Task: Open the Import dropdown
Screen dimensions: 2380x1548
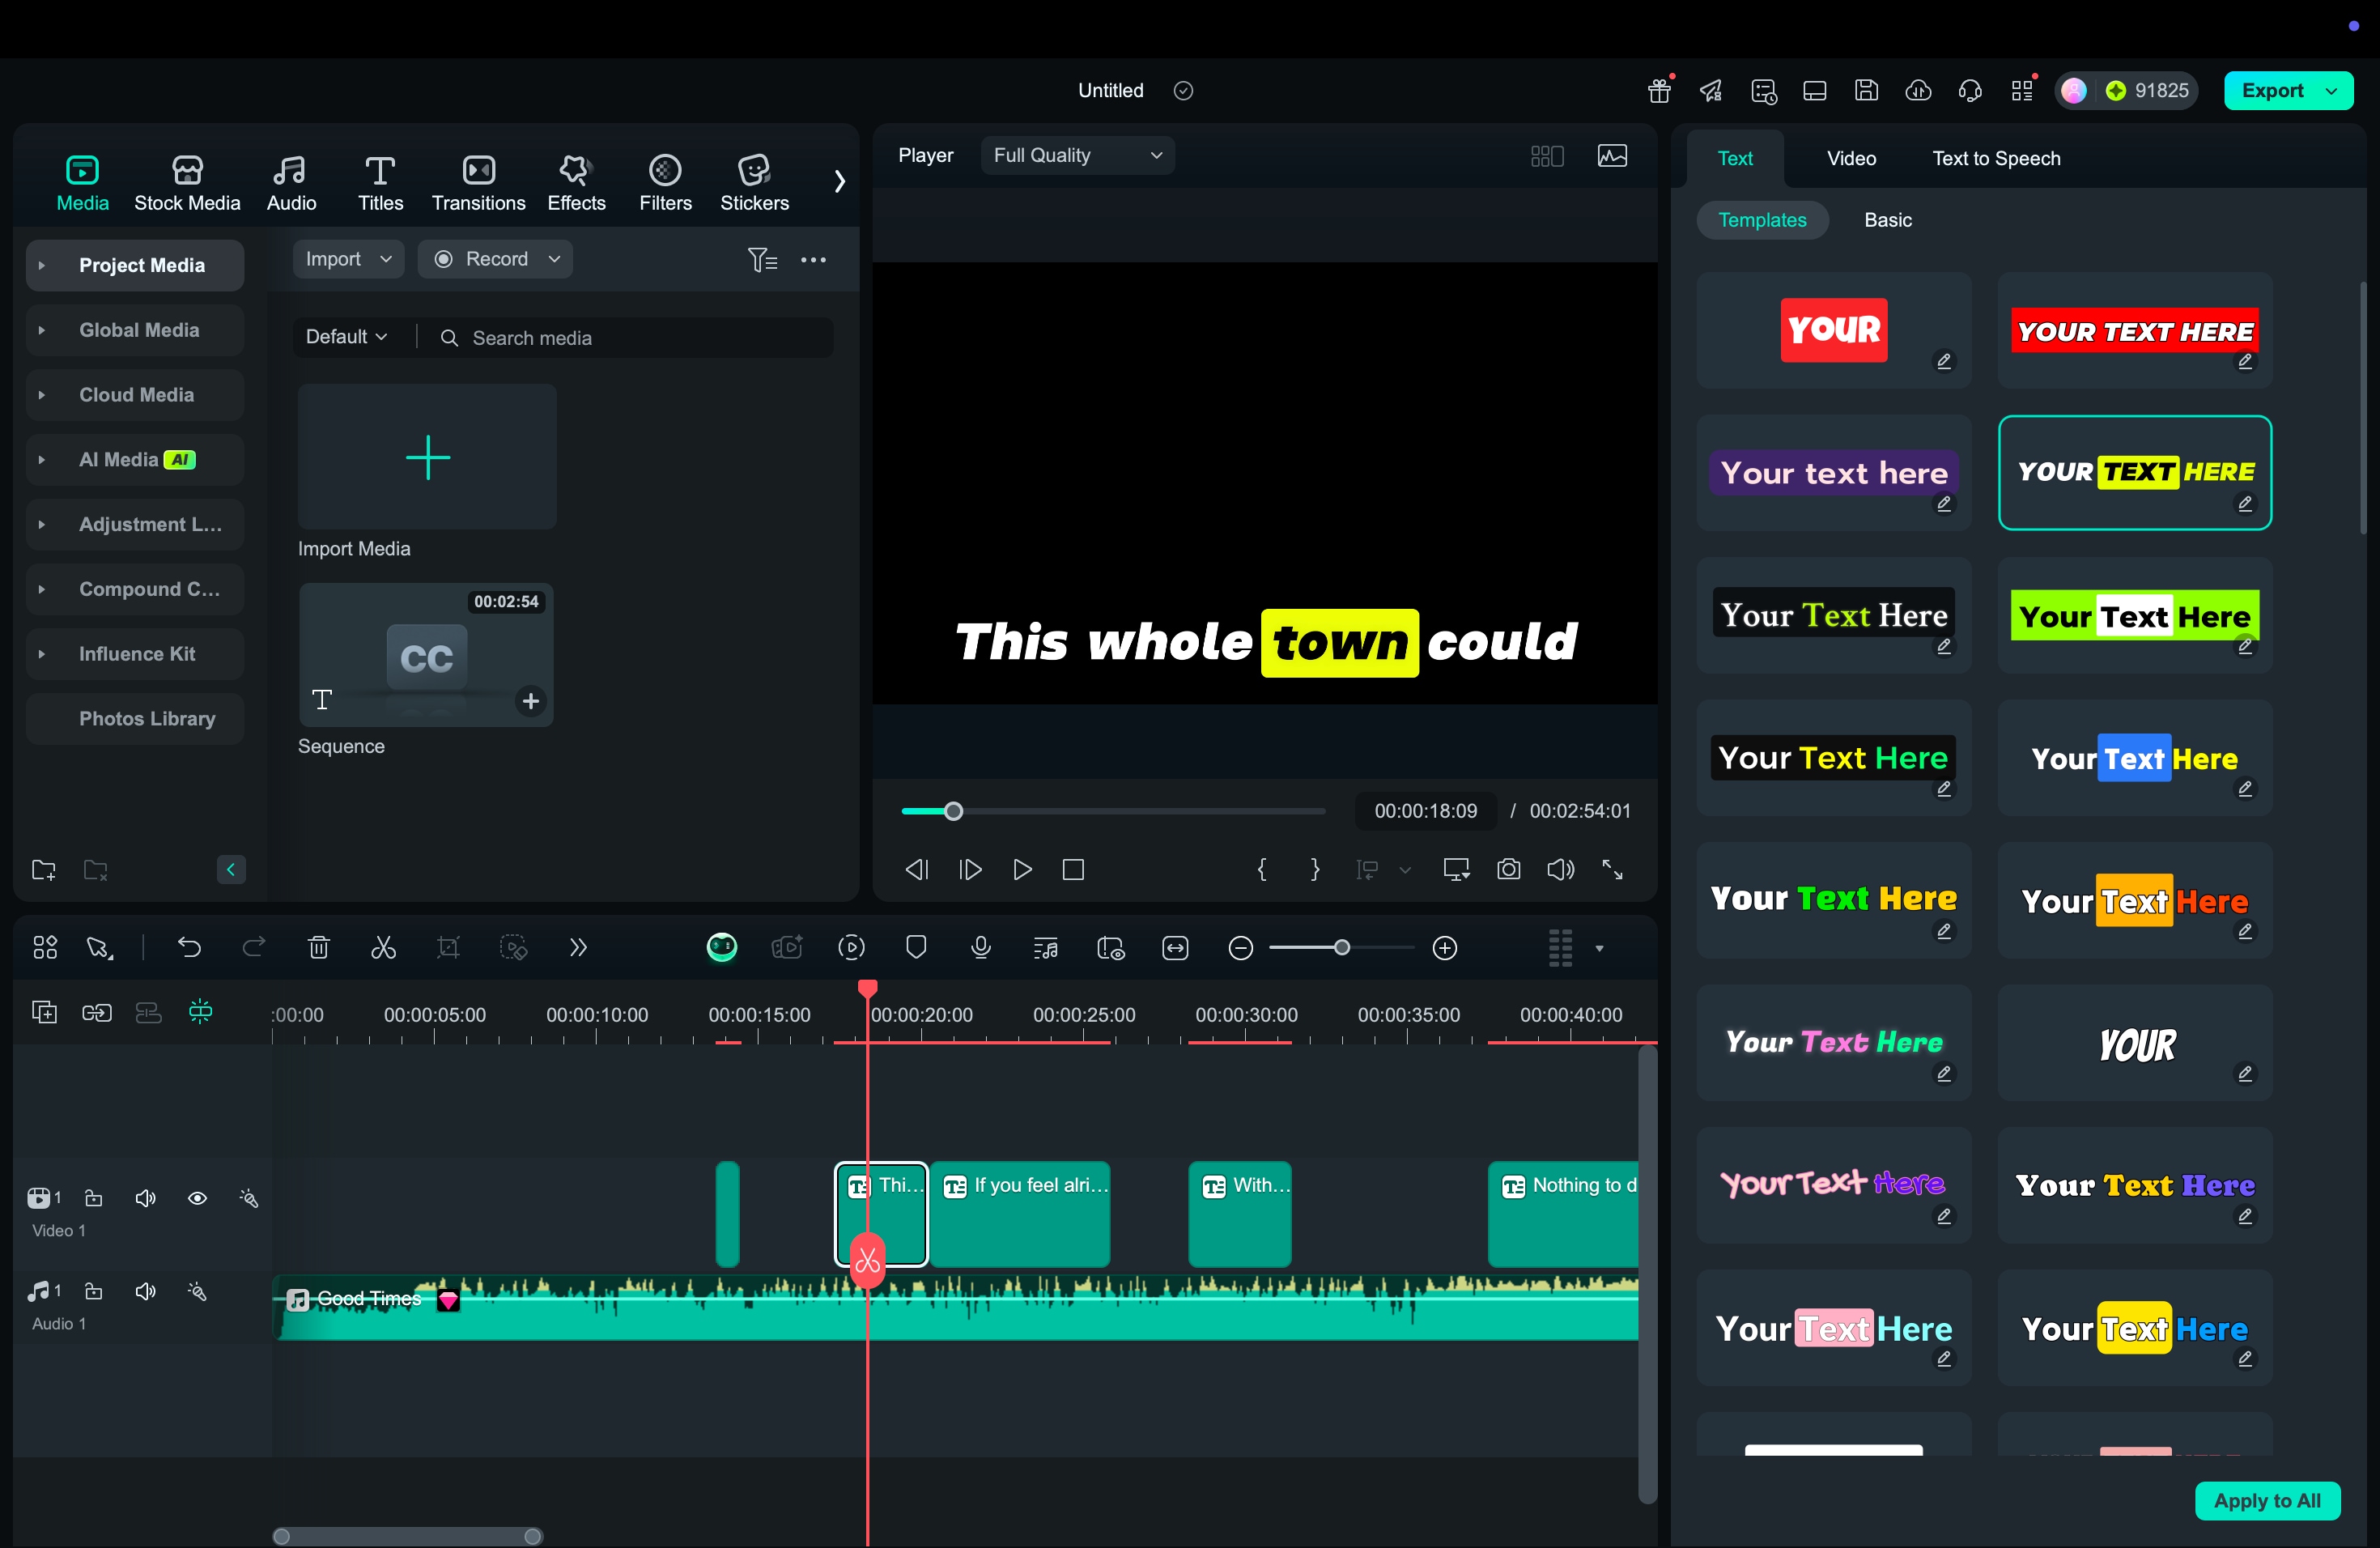Action: (347, 259)
